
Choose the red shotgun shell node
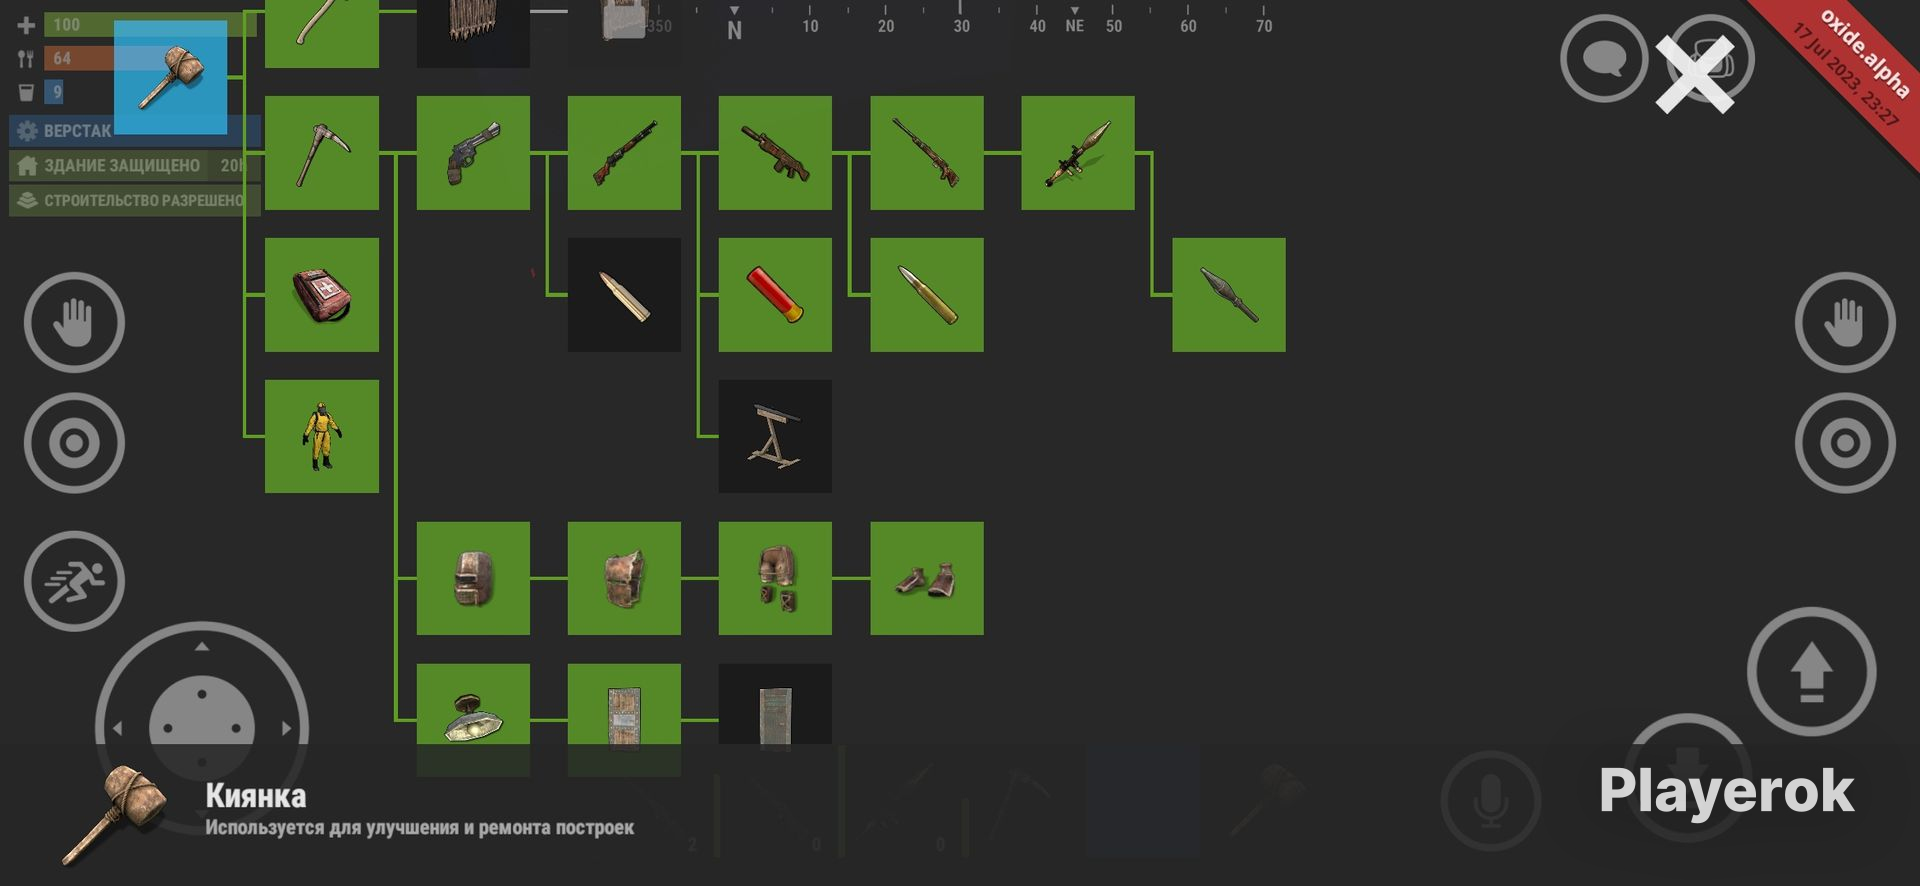775,295
